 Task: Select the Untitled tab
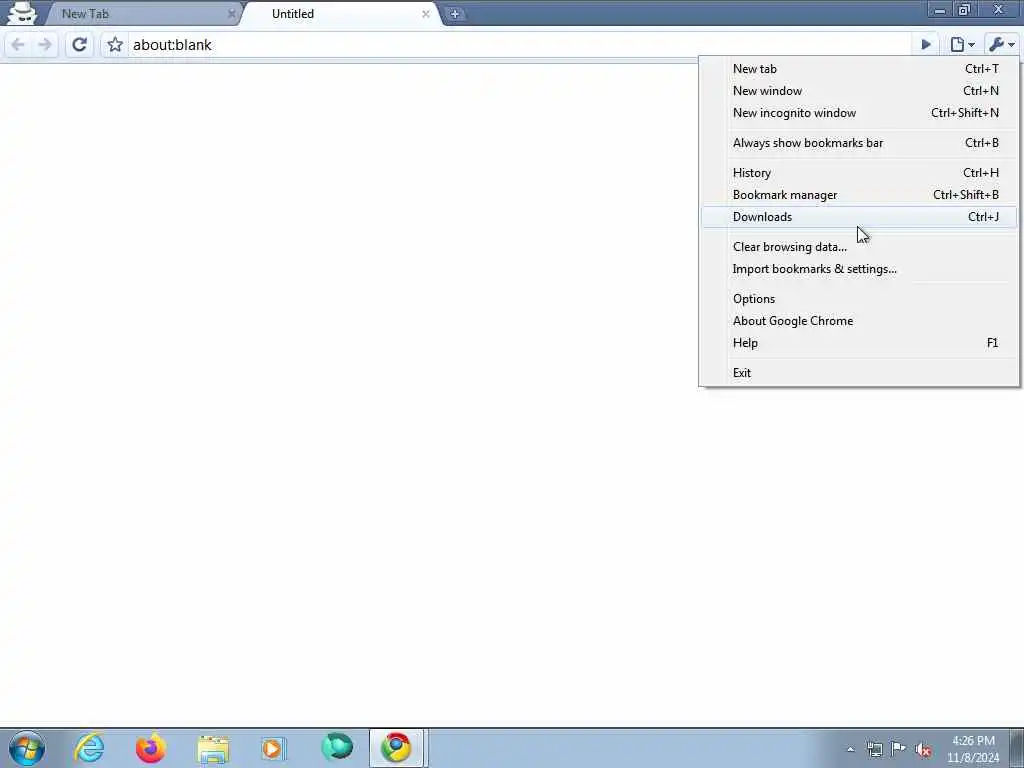[x=340, y=14]
